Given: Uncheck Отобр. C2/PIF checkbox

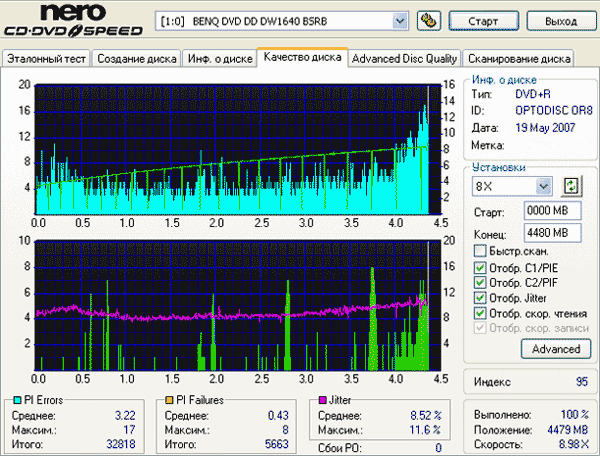Looking at the screenshot, I should 480,282.
